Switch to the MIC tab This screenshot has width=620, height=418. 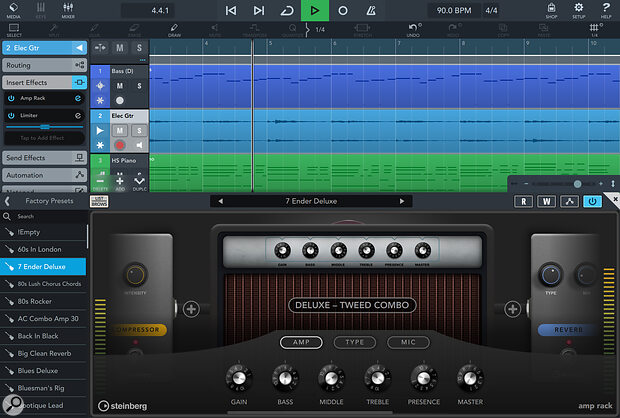[408, 342]
